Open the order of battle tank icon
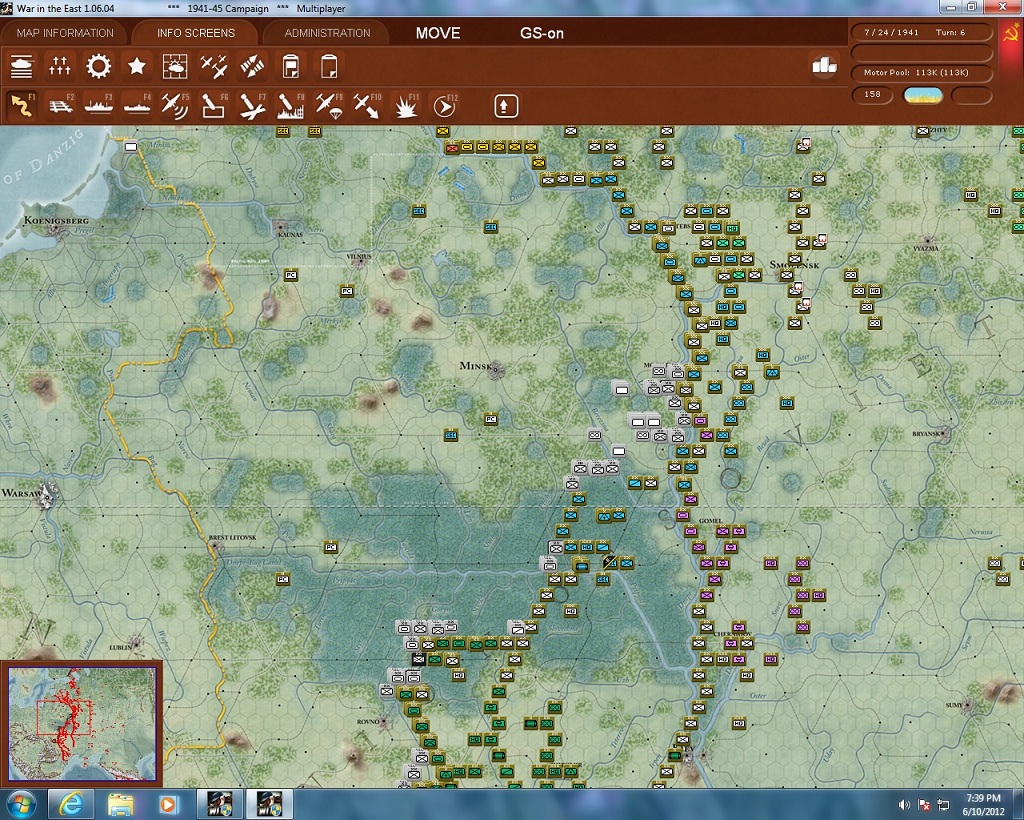Viewport: 1024px width, 820px height. coord(22,67)
